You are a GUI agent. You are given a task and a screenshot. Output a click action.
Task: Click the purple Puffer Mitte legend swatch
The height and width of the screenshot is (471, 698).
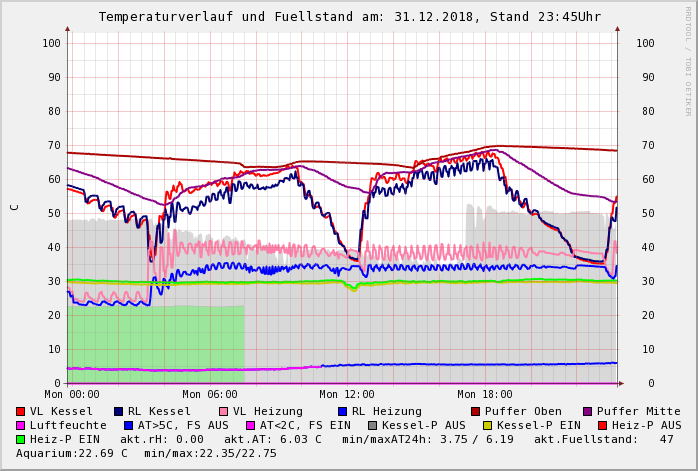[x=588, y=411]
